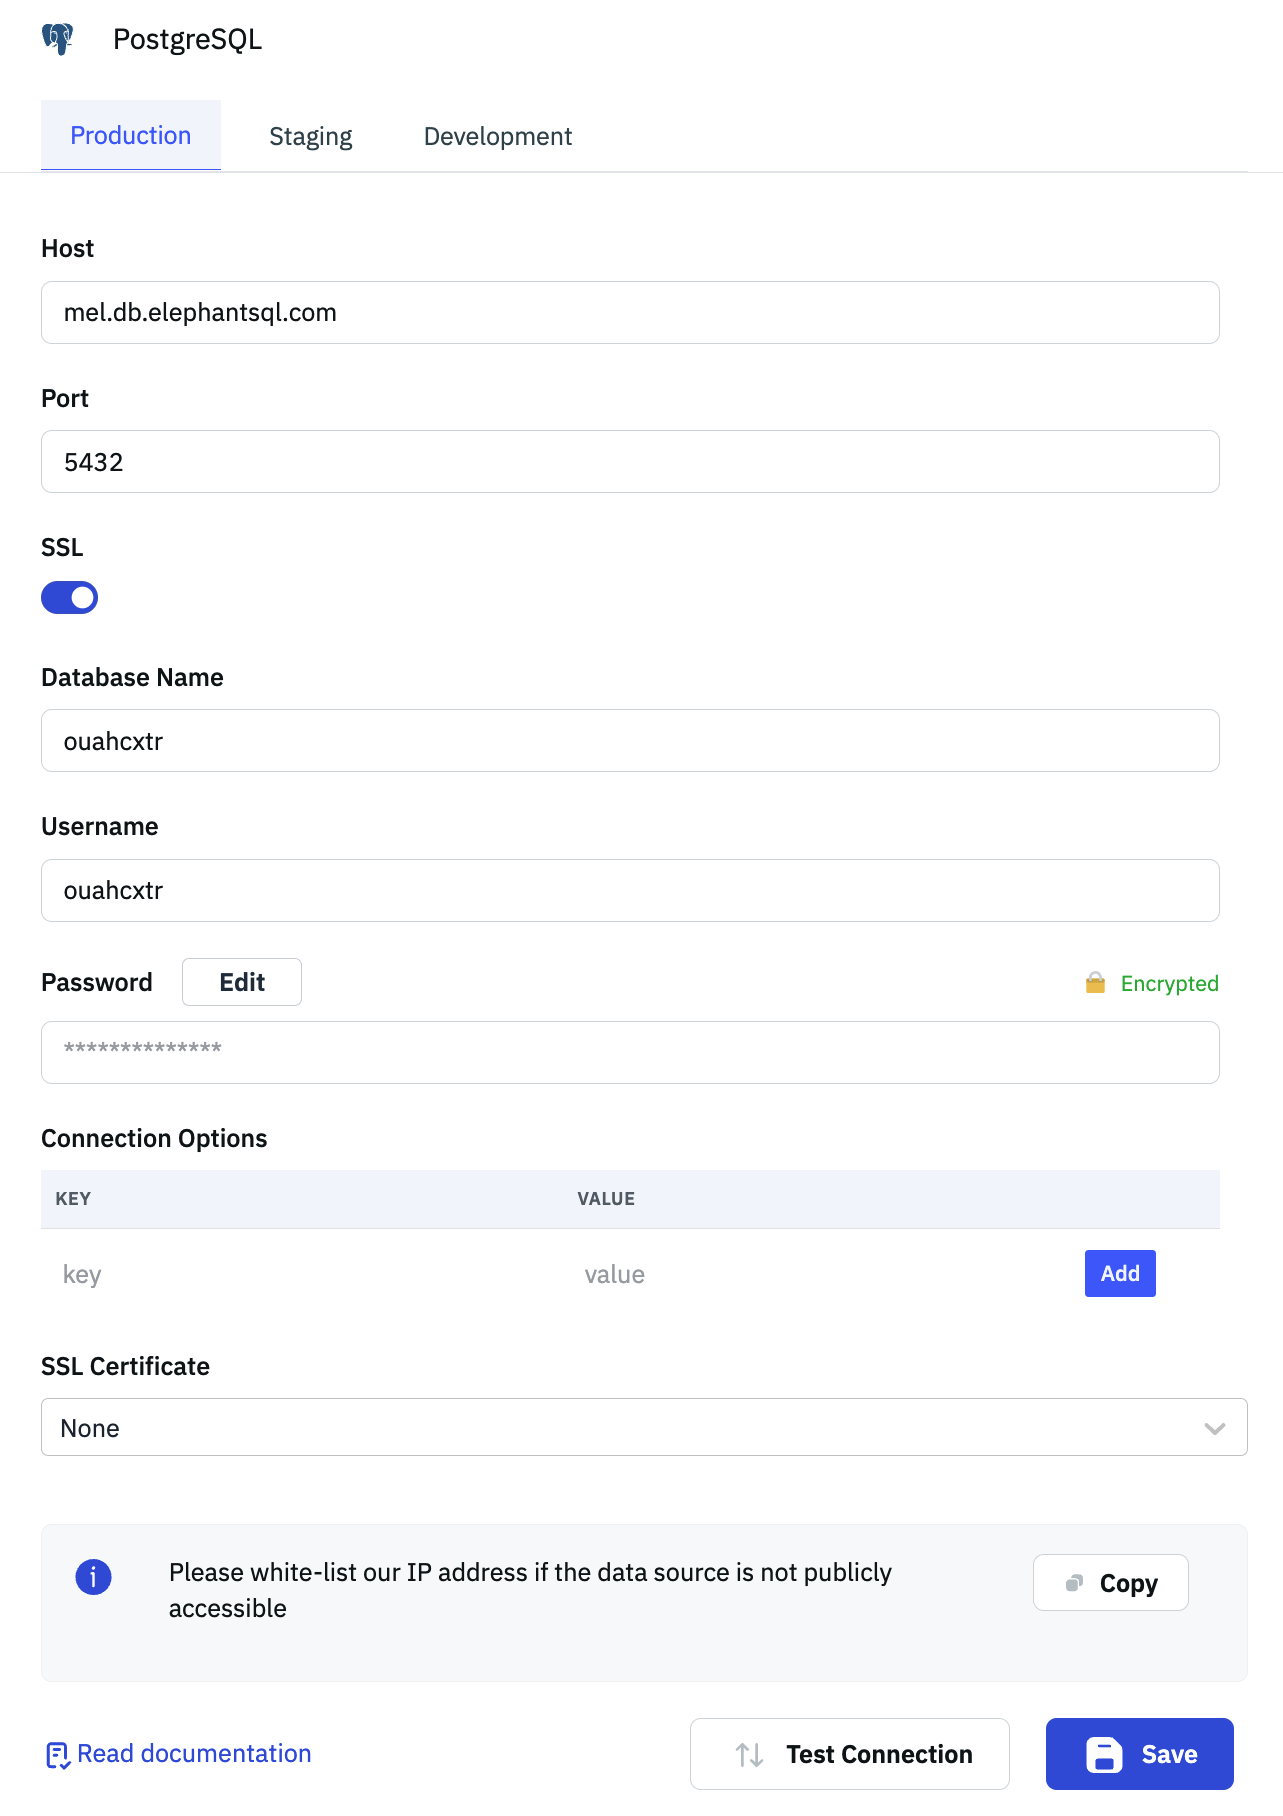Add a new connection option
The image size is (1283, 1816).
pyautogui.click(x=1119, y=1273)
